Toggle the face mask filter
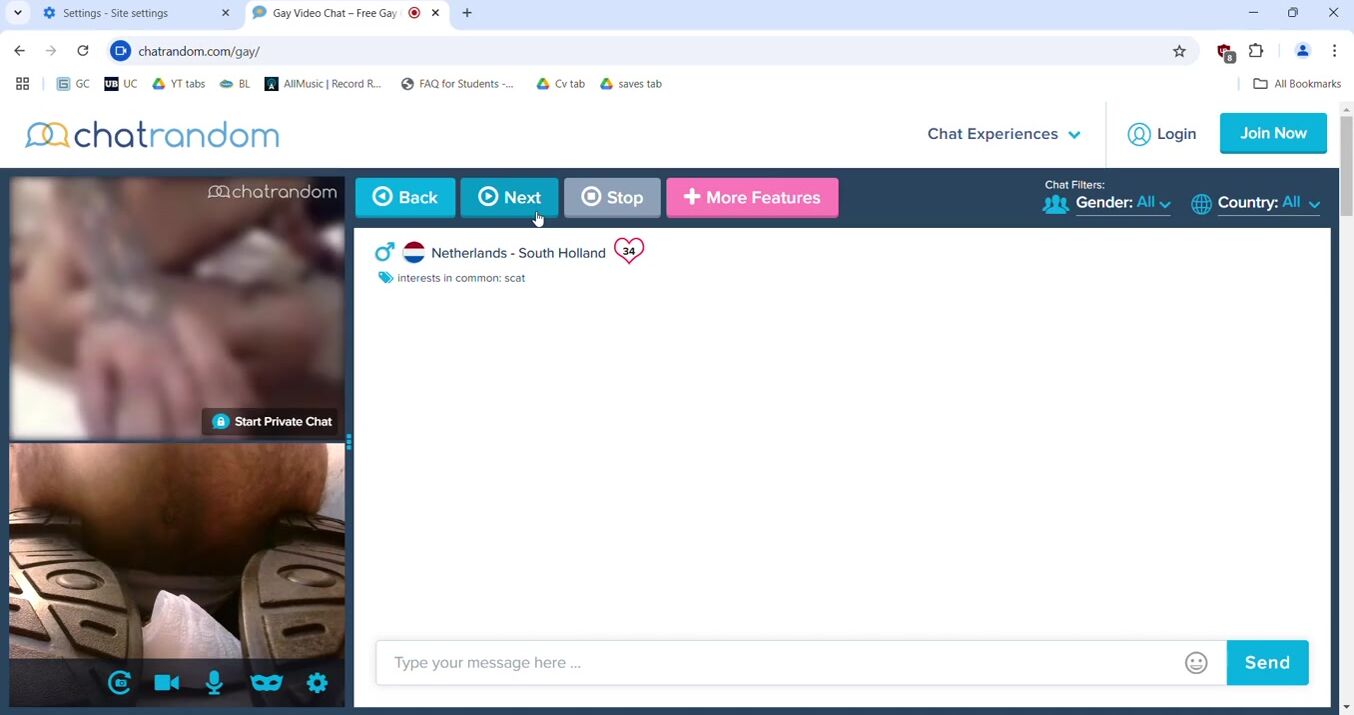 [x=266, y=683]
